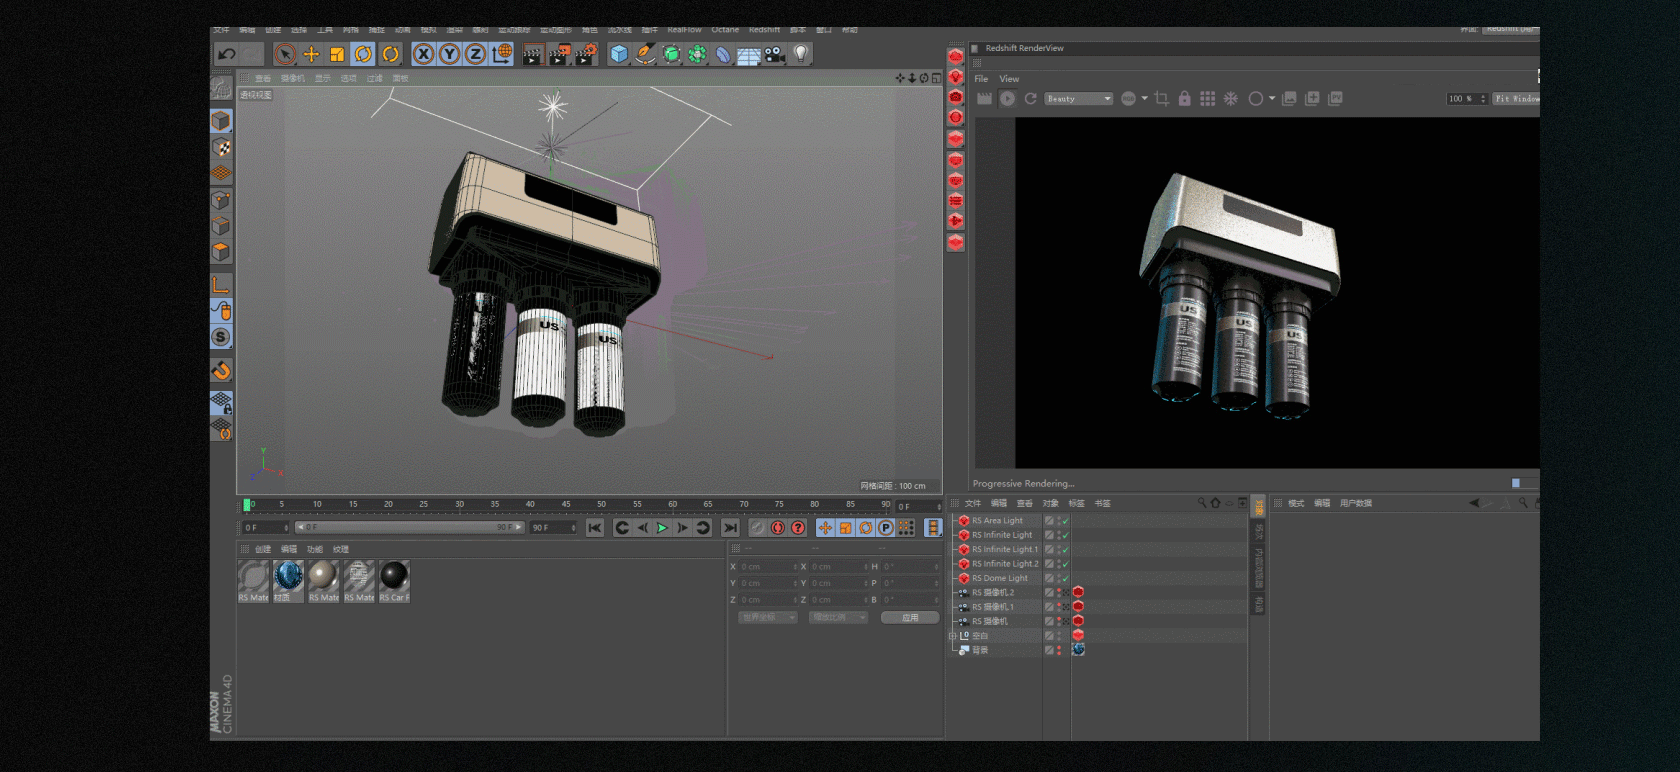Add a Light bulb object
The image size is (1680, 772).
click(800, 54)
